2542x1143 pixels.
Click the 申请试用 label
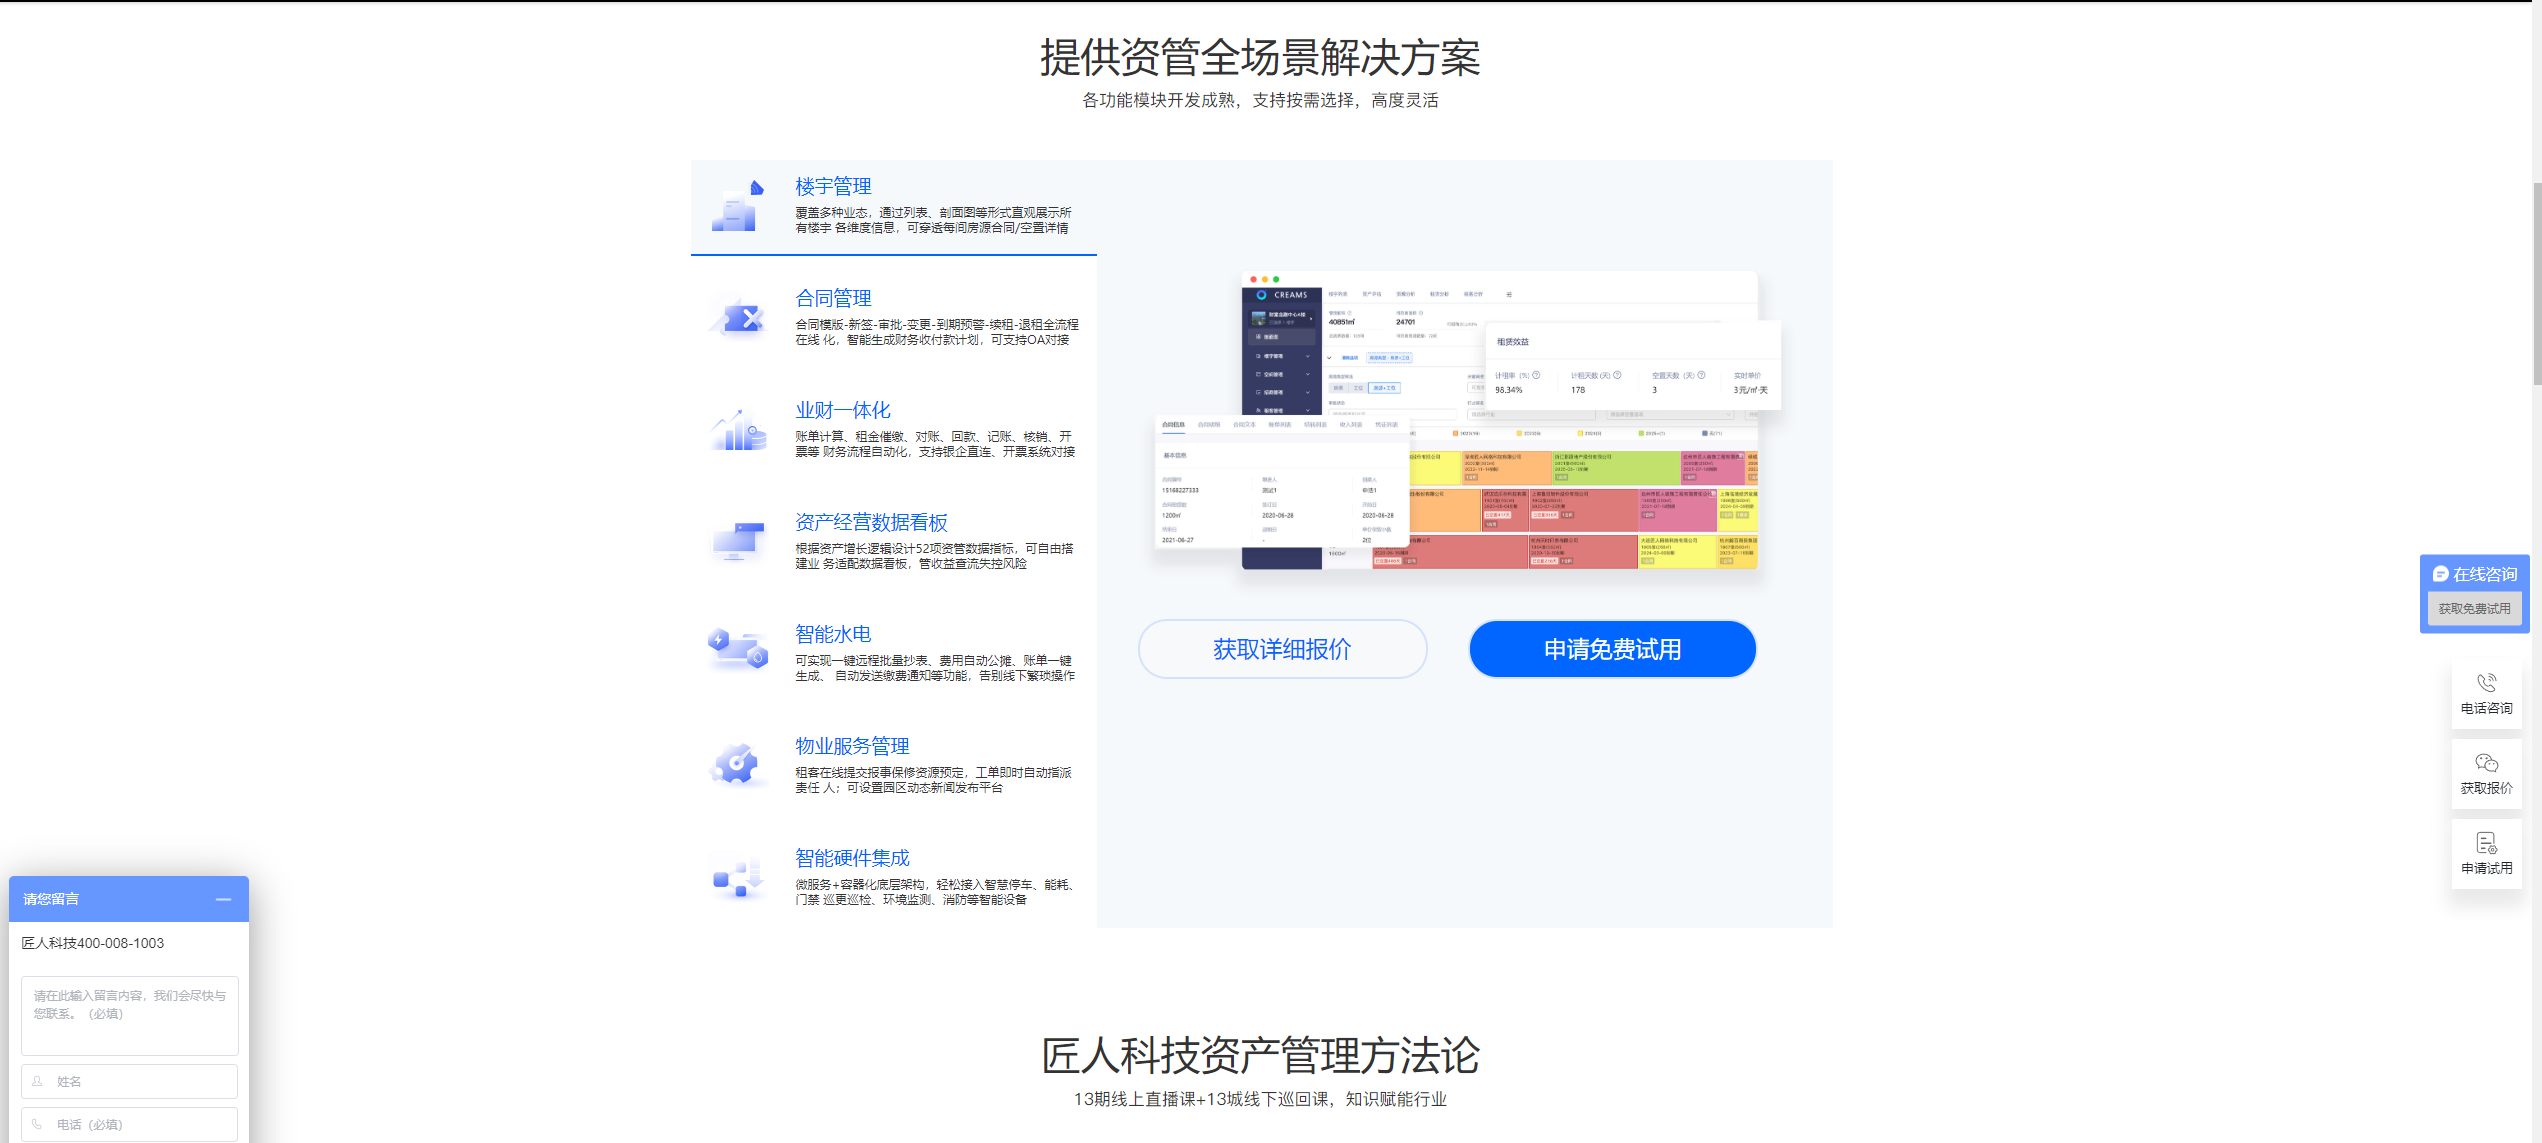(x=2486, y=868)
